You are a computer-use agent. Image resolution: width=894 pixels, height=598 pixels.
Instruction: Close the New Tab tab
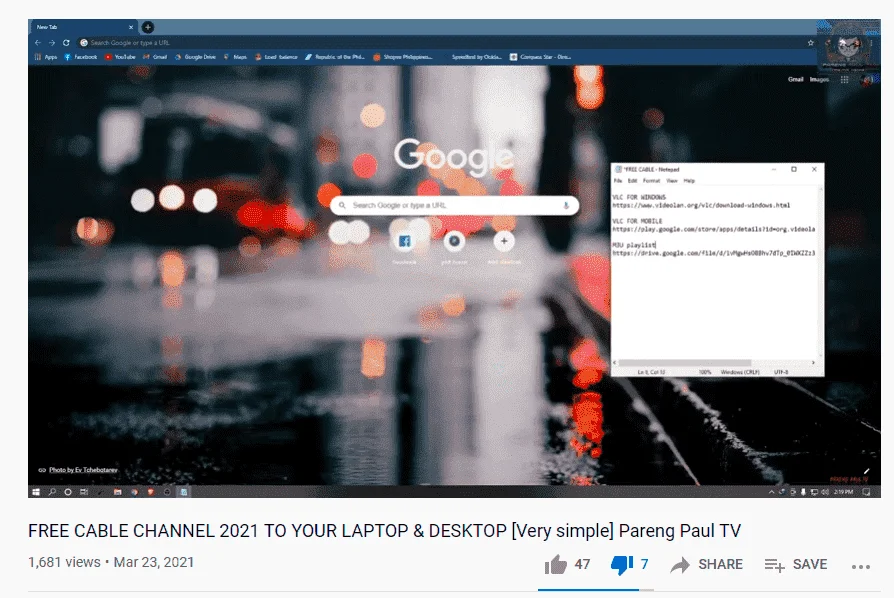pyautogui.click(x=131, y=27)
